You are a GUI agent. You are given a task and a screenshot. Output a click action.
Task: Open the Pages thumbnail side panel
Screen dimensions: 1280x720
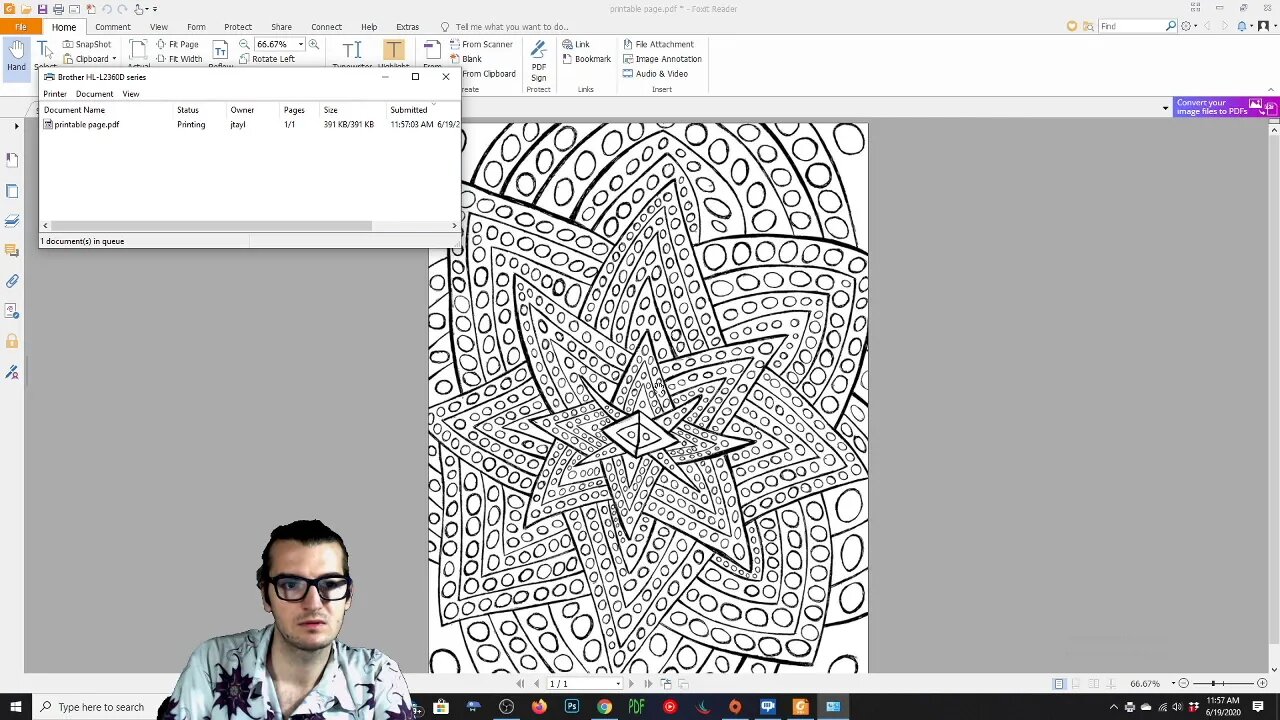click(12, 190)
